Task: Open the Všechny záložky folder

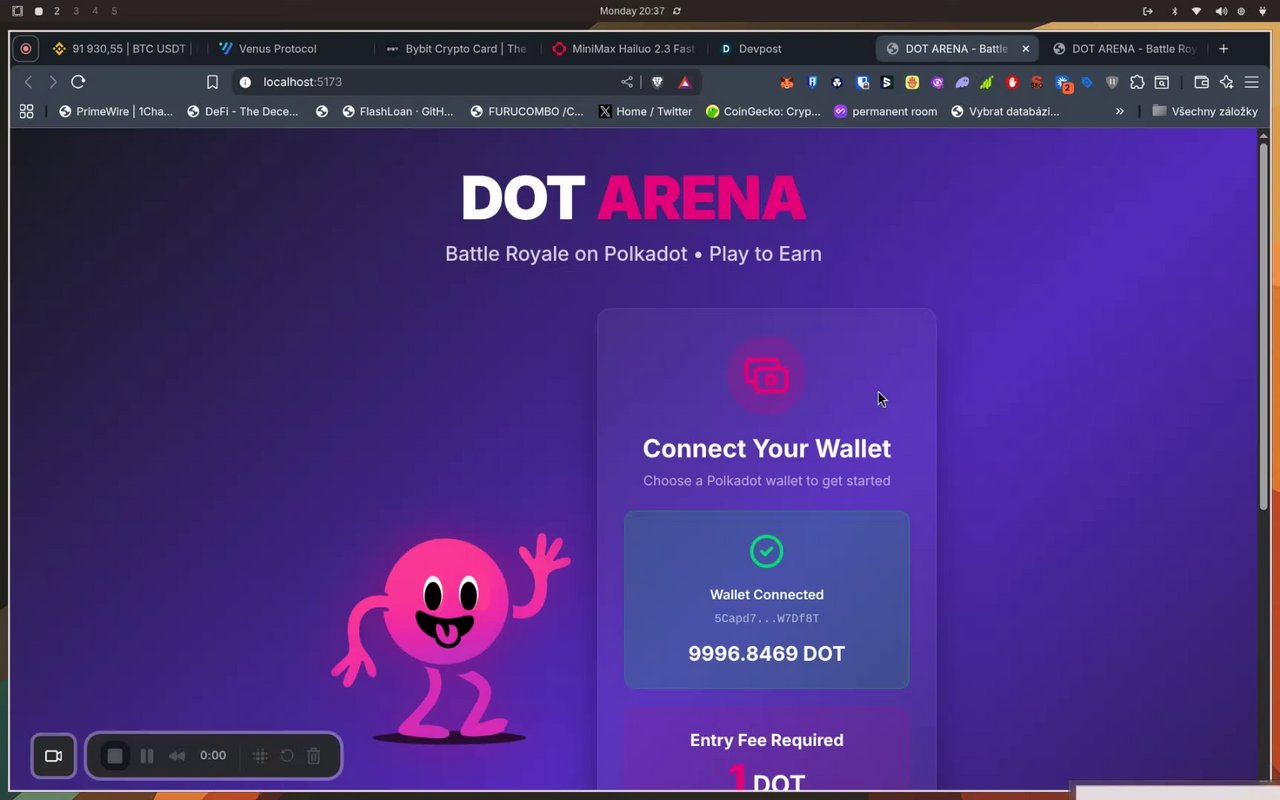Action: pyautogui.click(x=1205, y=111)
